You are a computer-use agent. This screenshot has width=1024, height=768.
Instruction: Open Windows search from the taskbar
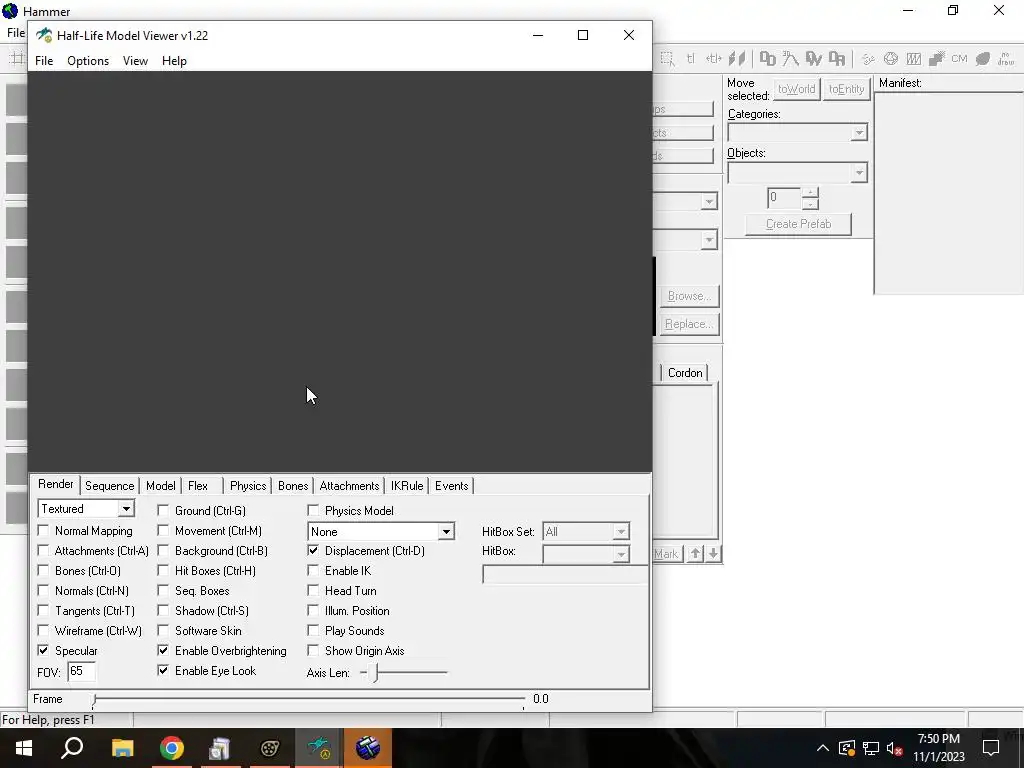[72, 748]
